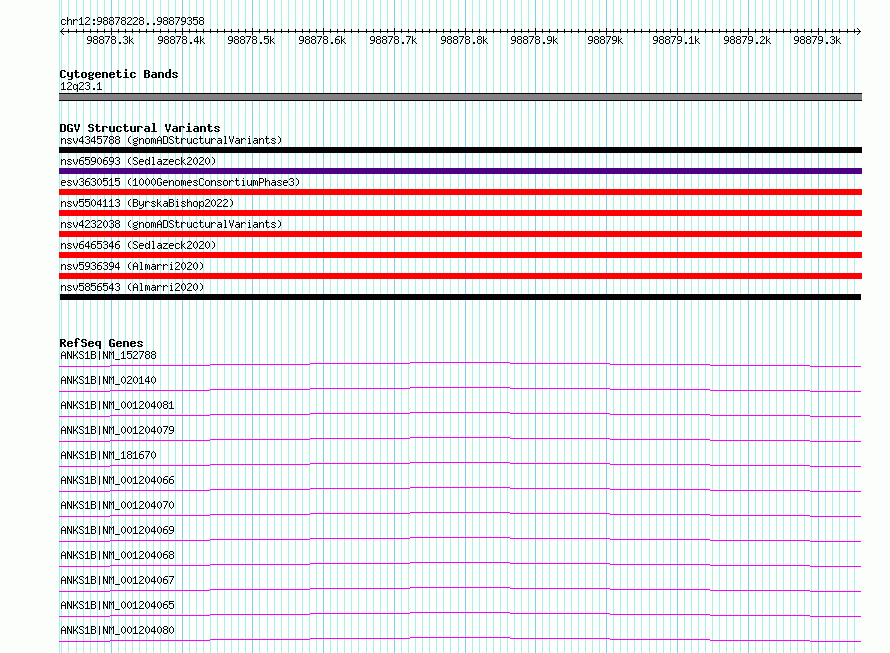Select transcript ANKS1B|NM_001204079
The image size is (890, 653).
pos(117,430)
